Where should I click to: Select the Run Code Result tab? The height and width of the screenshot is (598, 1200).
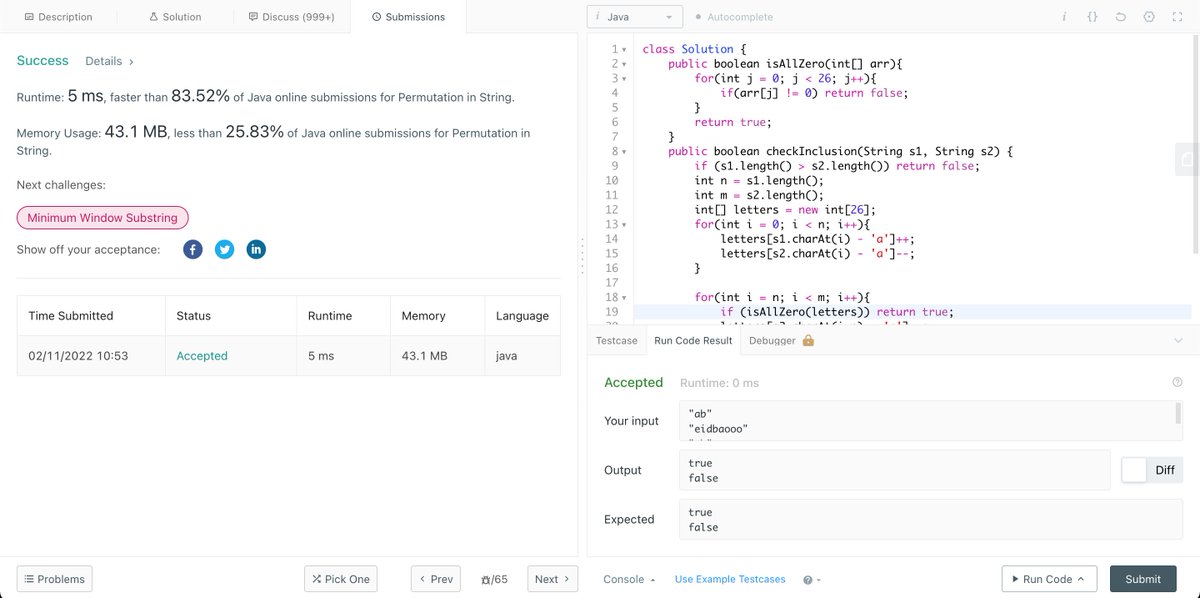coord(693,340)
